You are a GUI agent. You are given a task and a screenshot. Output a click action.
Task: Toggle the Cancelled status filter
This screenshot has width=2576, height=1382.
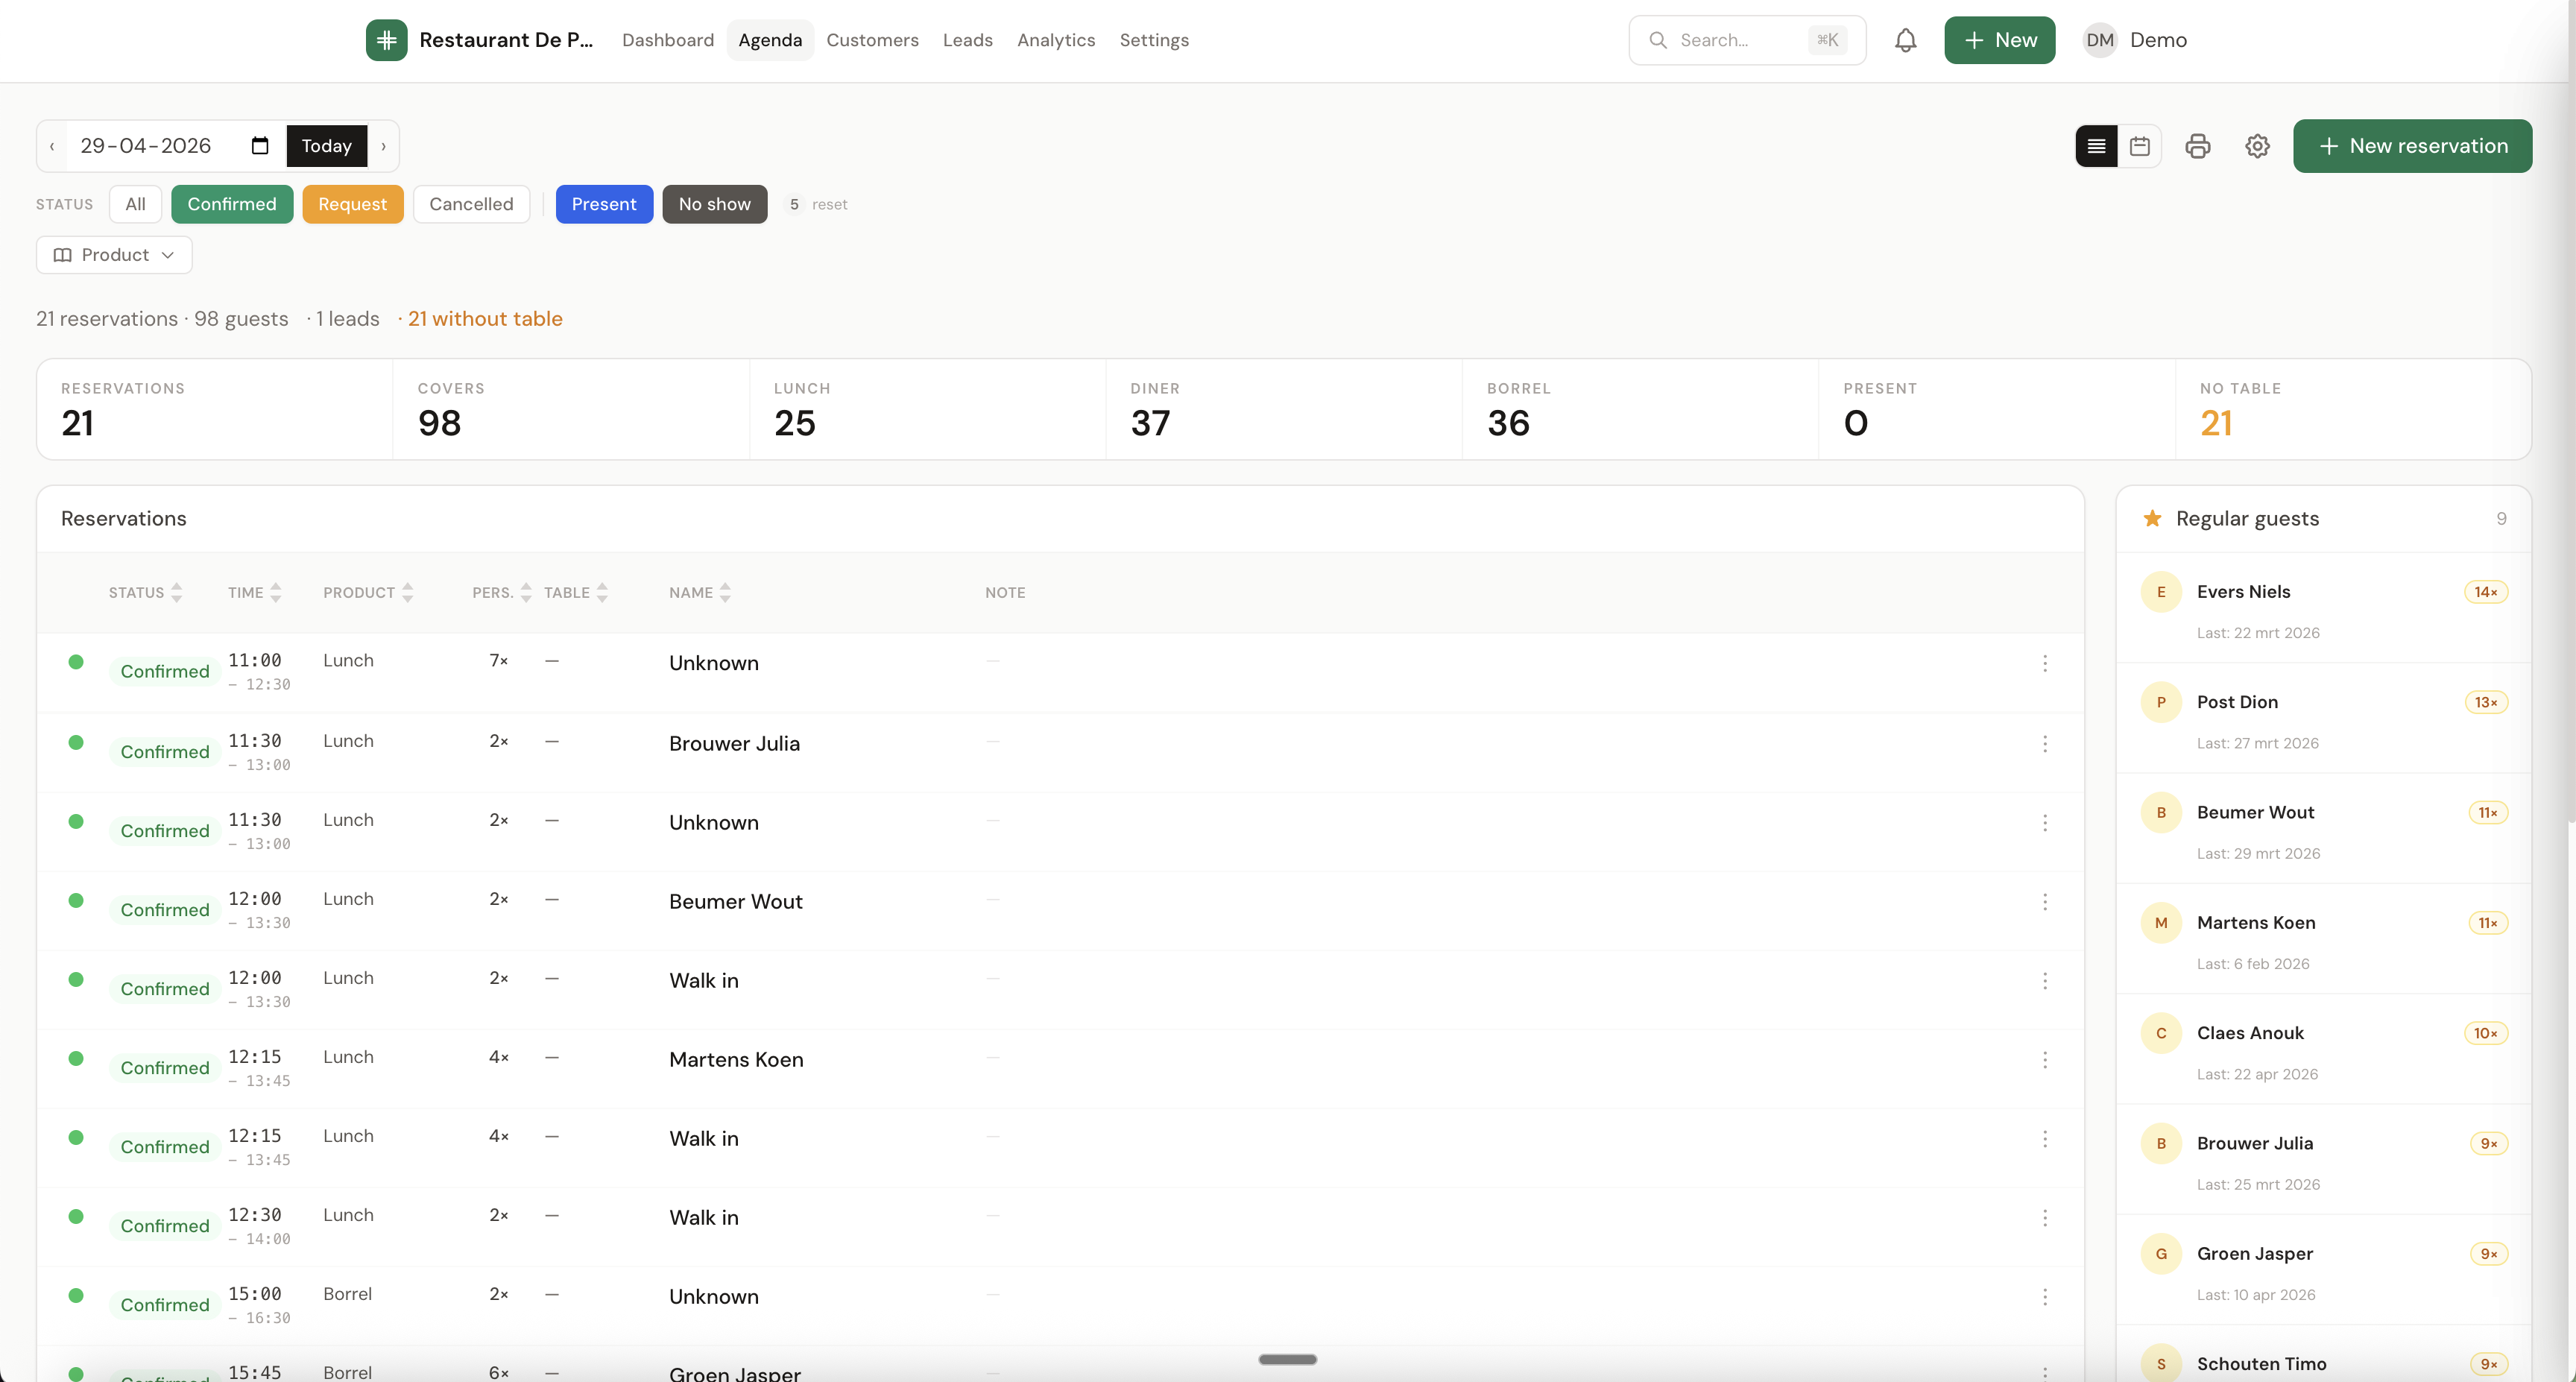(x=471, y=204)
